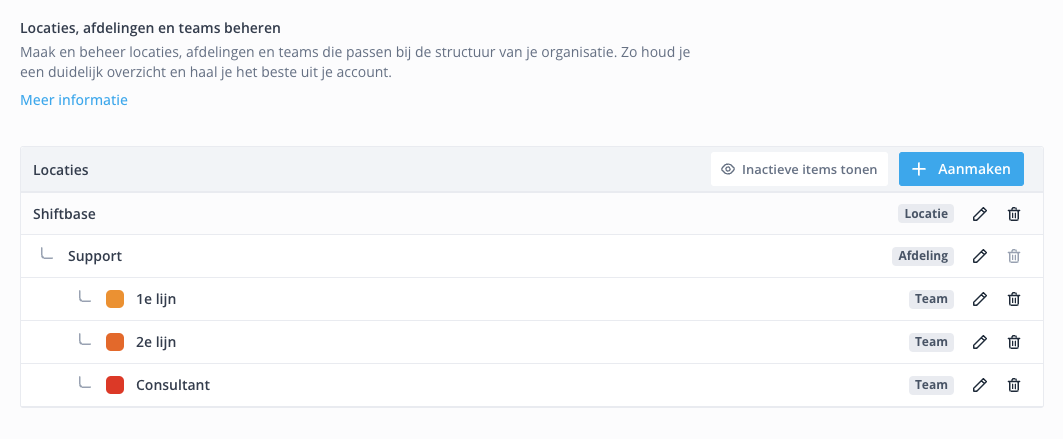
Task: Click the 2e lijn color swatch
Action: pos(115,342)
